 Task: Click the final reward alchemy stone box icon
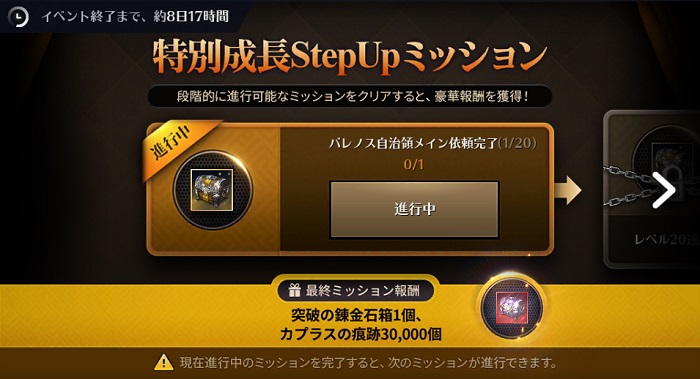click(512, 308)
